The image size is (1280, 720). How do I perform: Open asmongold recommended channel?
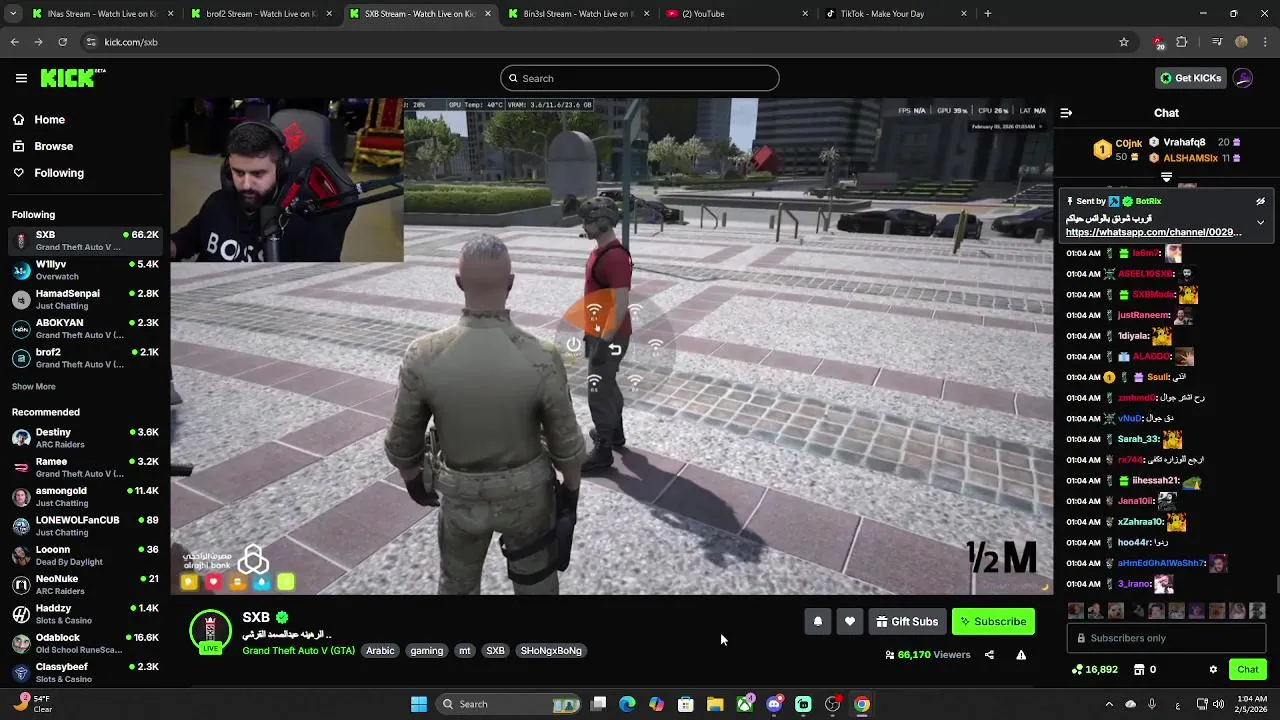(x=85, y=497)
